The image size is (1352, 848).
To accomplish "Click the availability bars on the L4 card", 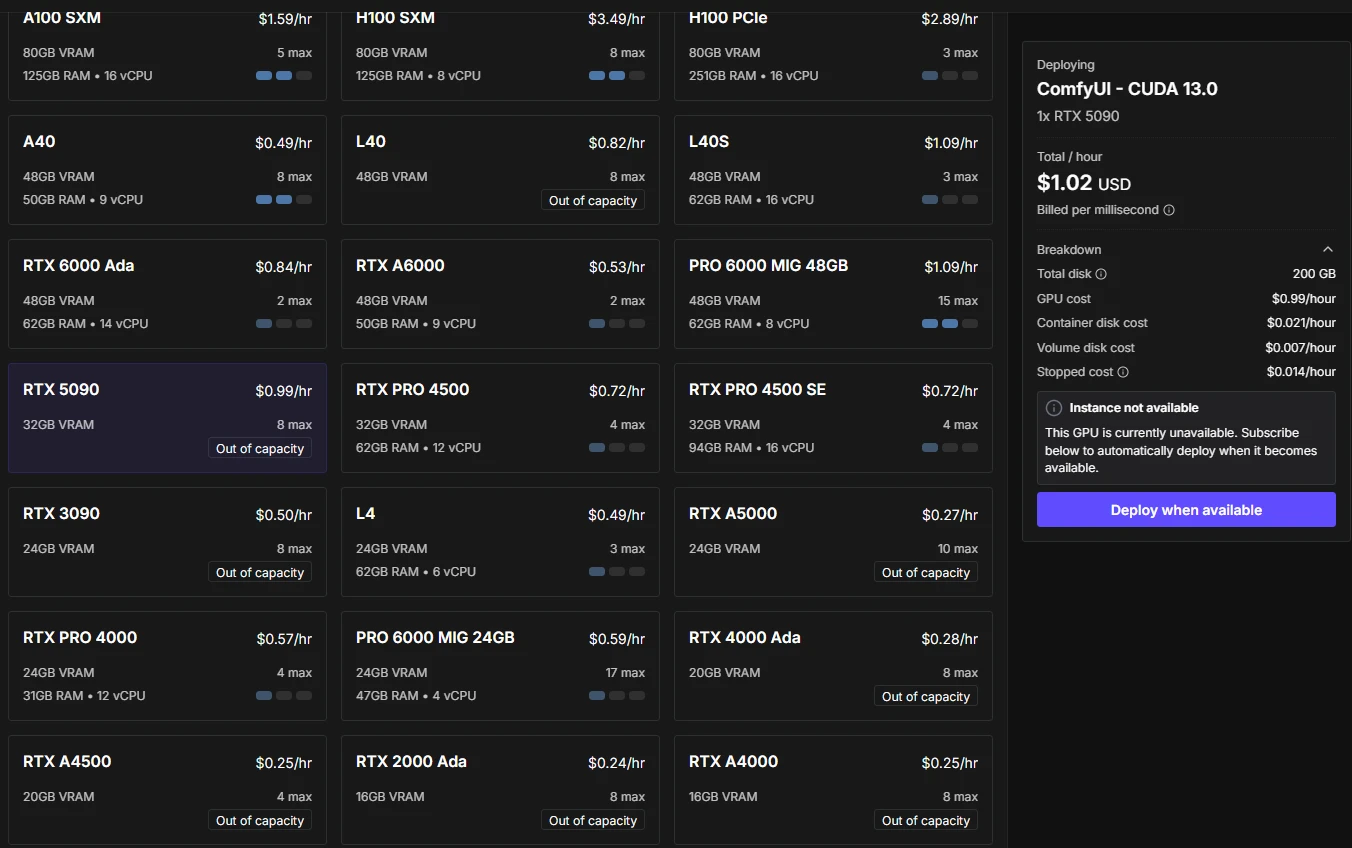I will [x=617, y=572].
